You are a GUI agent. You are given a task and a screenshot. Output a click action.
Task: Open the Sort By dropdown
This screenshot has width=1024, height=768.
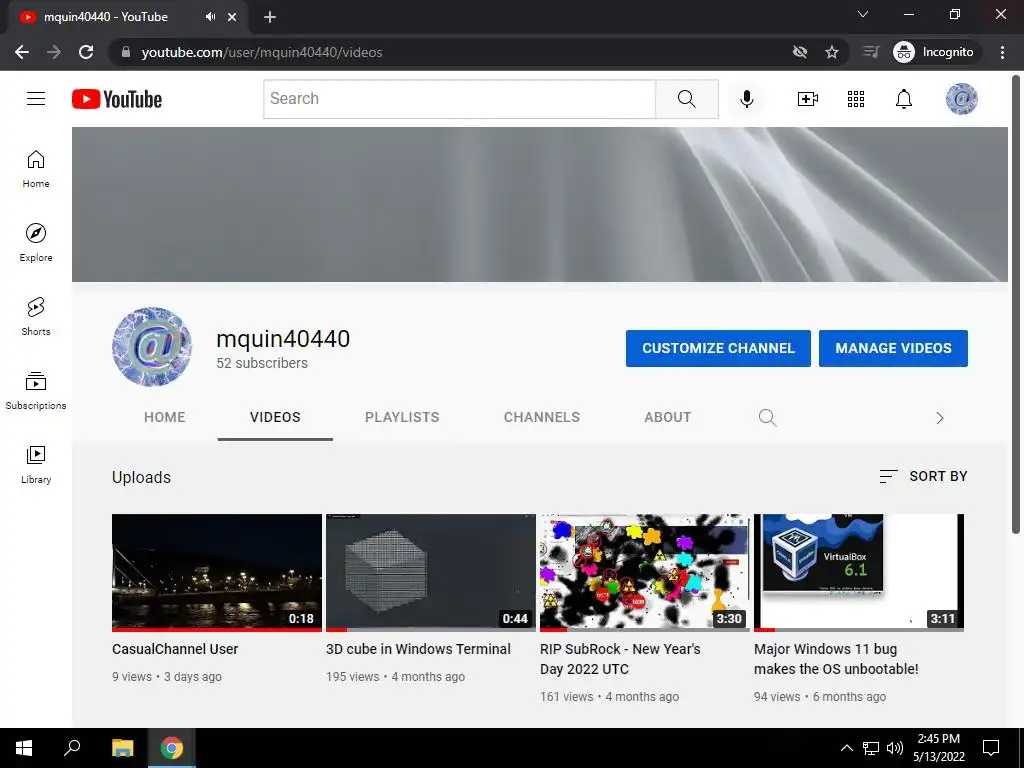923,477
